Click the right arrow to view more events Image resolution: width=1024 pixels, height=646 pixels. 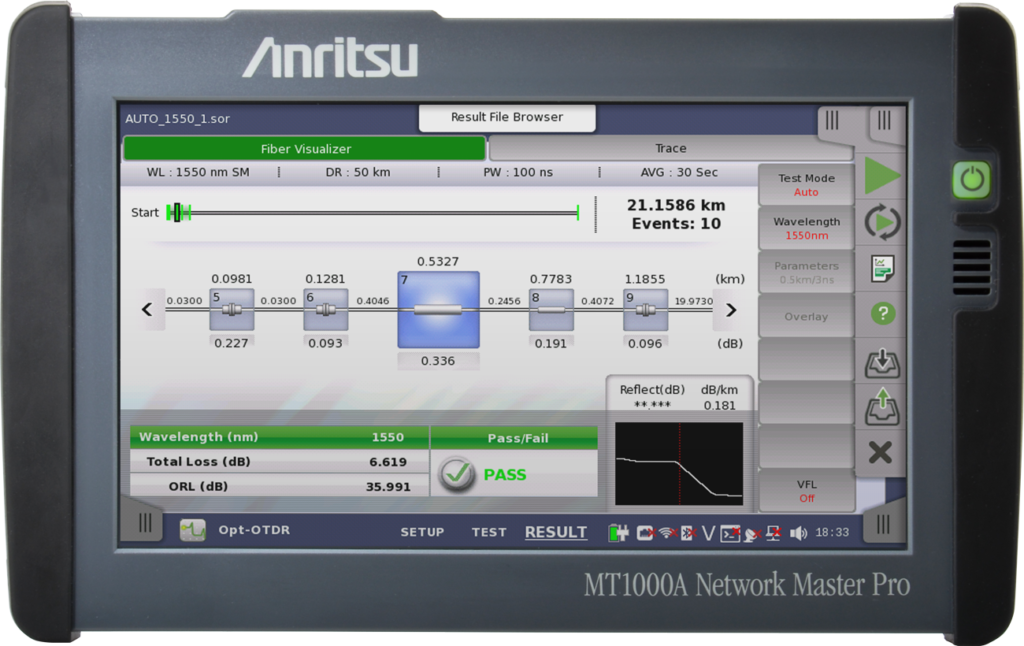coord(729,310)
